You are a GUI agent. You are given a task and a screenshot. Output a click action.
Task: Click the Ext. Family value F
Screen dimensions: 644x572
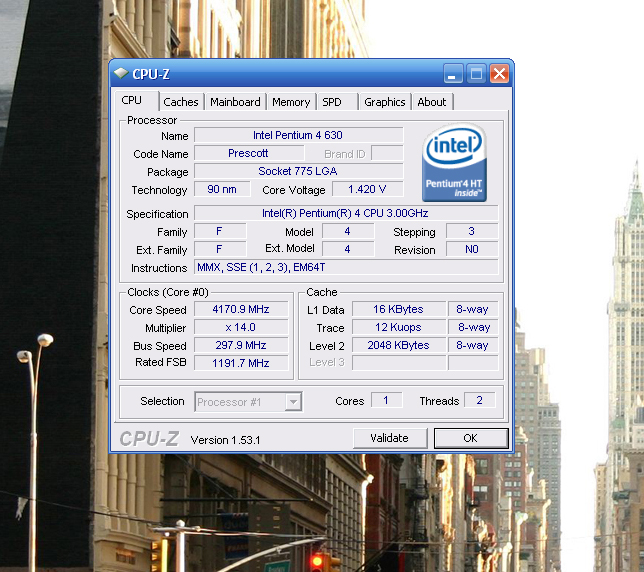pos(220,249)
